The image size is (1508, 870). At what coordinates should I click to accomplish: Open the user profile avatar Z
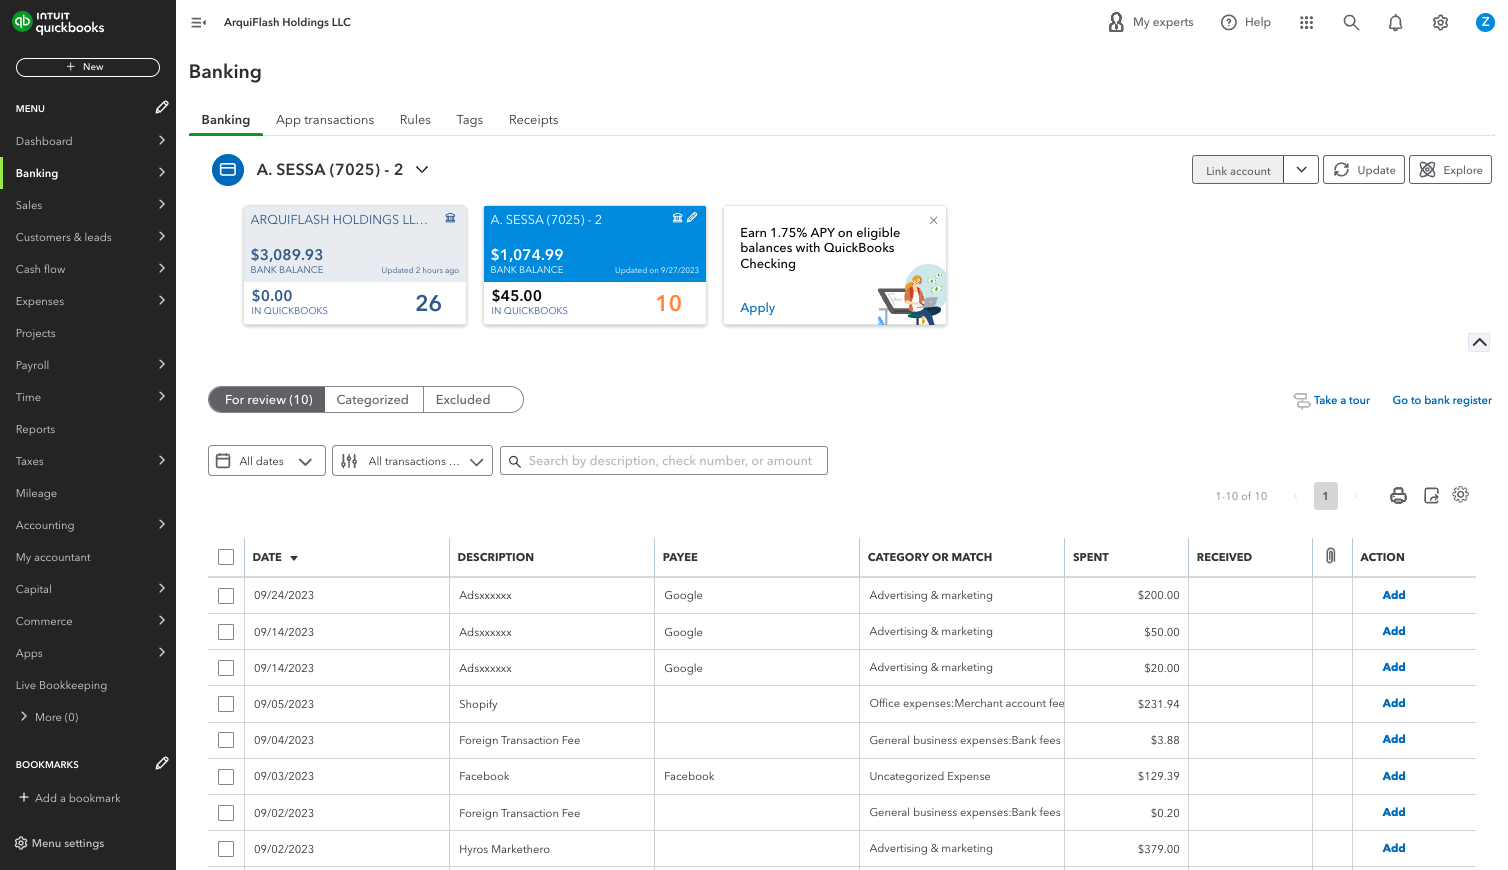pyautogui.click(x=1485, y=22)
